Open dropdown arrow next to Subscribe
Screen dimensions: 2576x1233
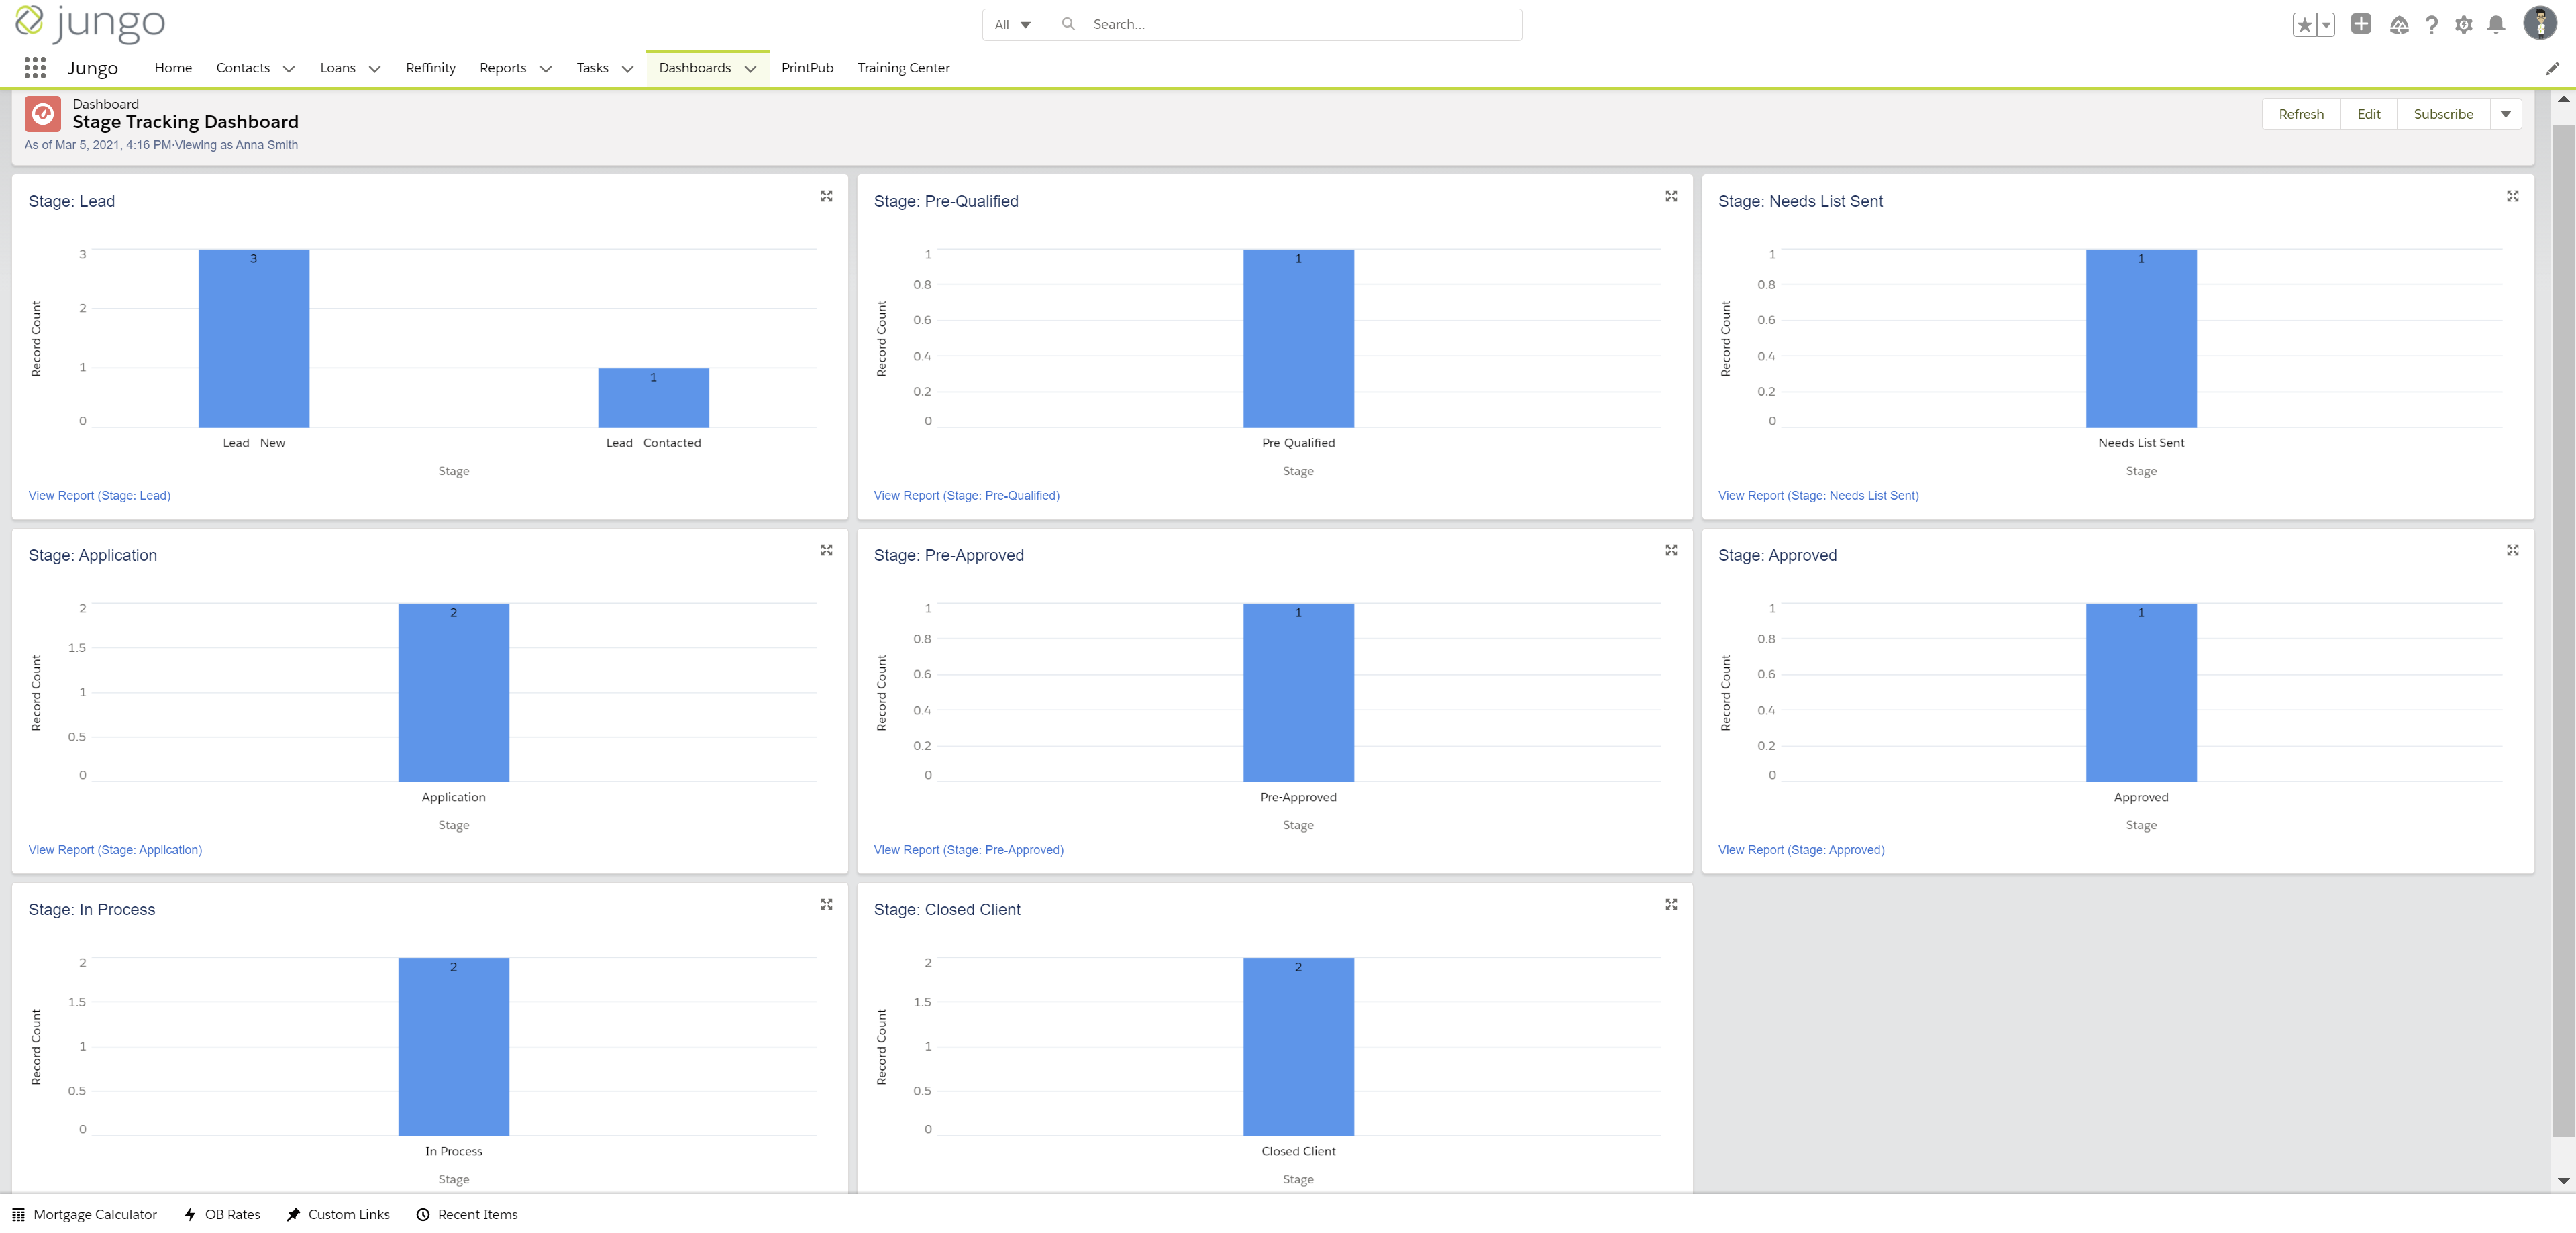point(2506,114)
